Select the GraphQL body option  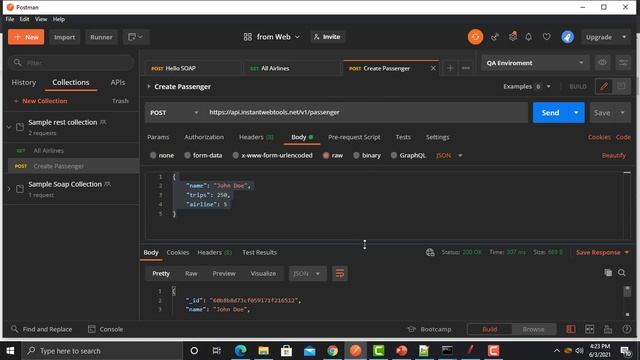pos(408,156)
